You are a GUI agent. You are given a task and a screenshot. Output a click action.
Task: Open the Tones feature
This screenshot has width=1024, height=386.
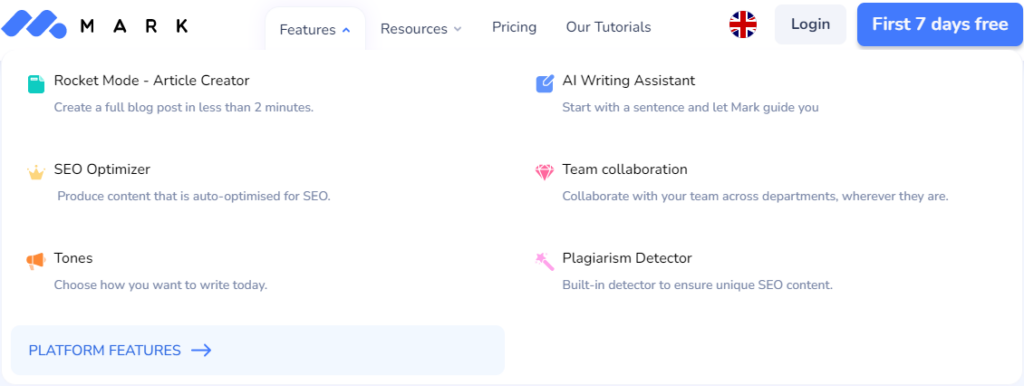73,259
